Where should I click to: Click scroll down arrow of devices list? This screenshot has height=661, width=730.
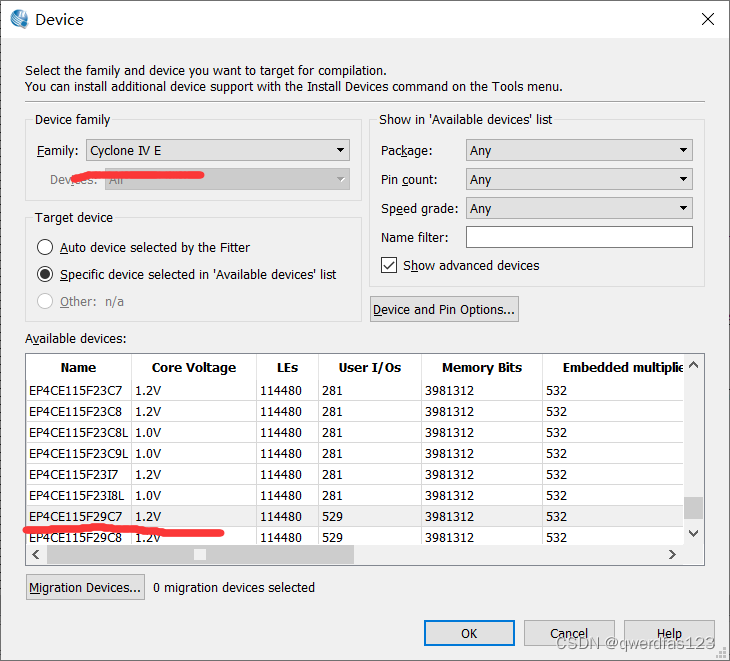pos(693,533)
